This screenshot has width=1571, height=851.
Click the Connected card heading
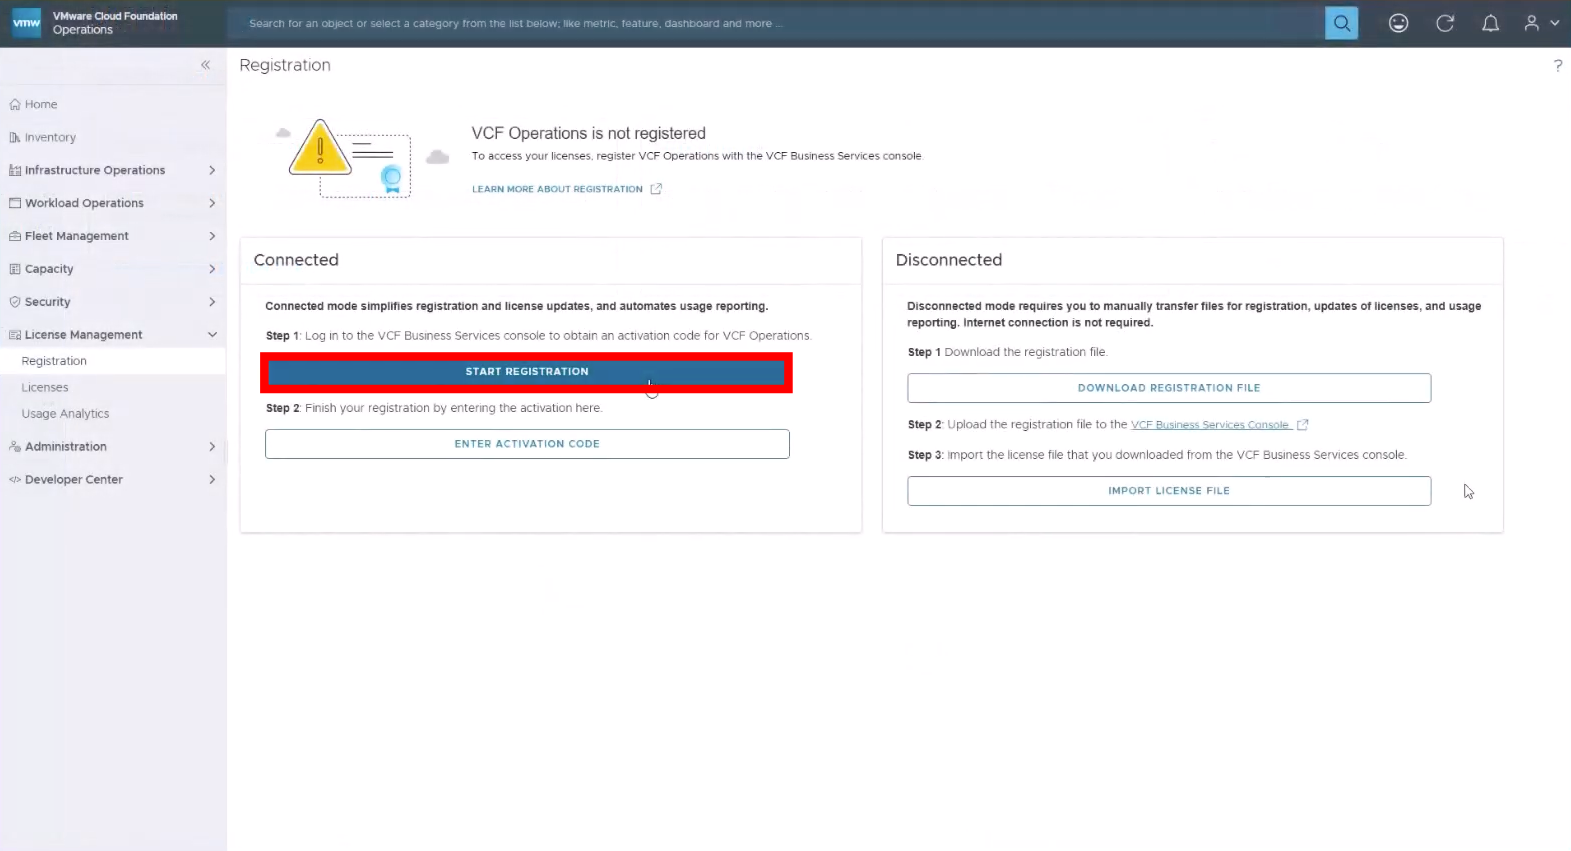[296, 260]
